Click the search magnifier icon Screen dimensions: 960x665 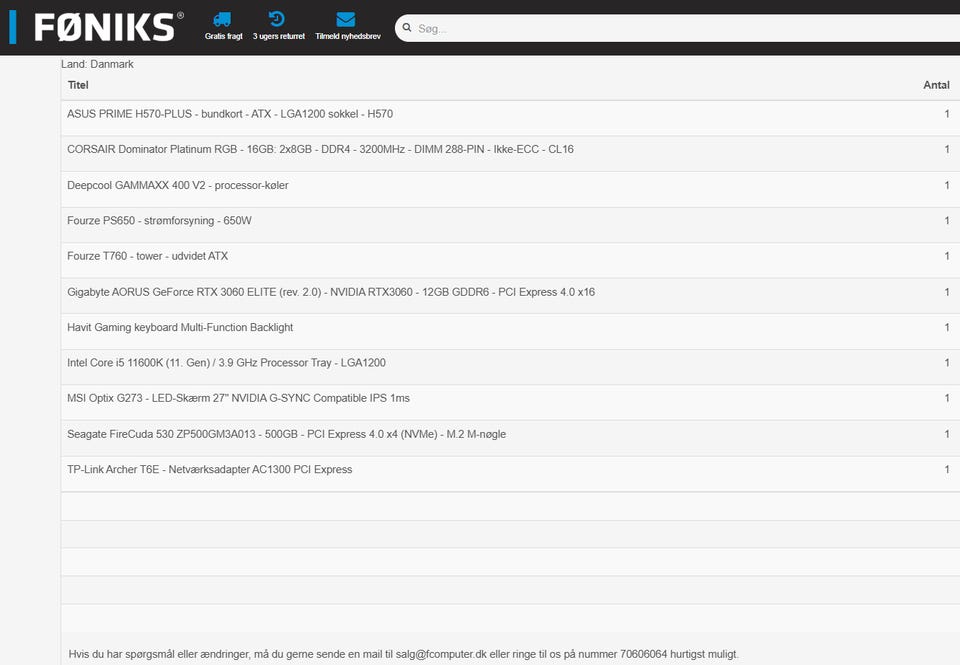coord(407,28)
